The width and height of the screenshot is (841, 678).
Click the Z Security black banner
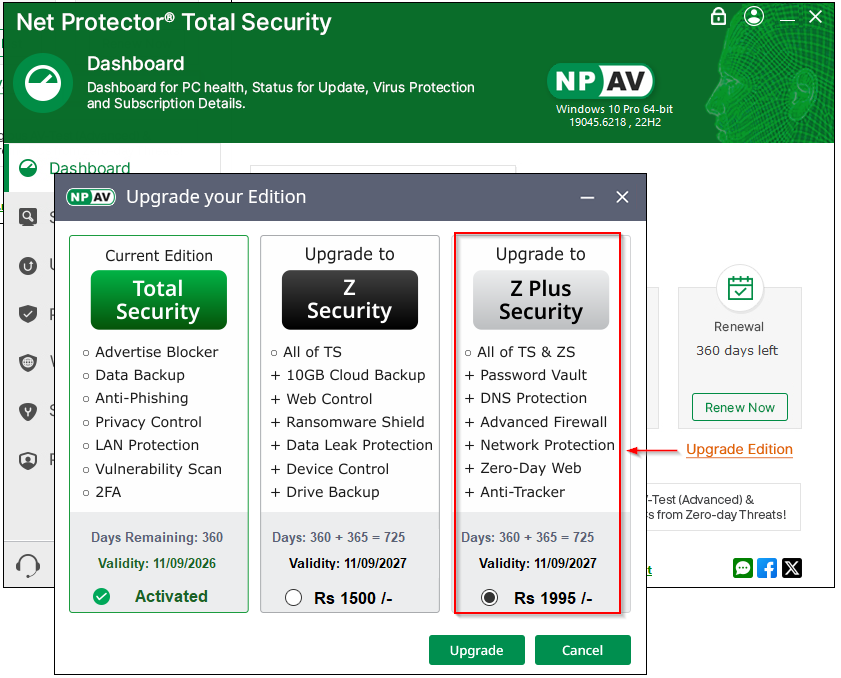click(x=349, y=300)
